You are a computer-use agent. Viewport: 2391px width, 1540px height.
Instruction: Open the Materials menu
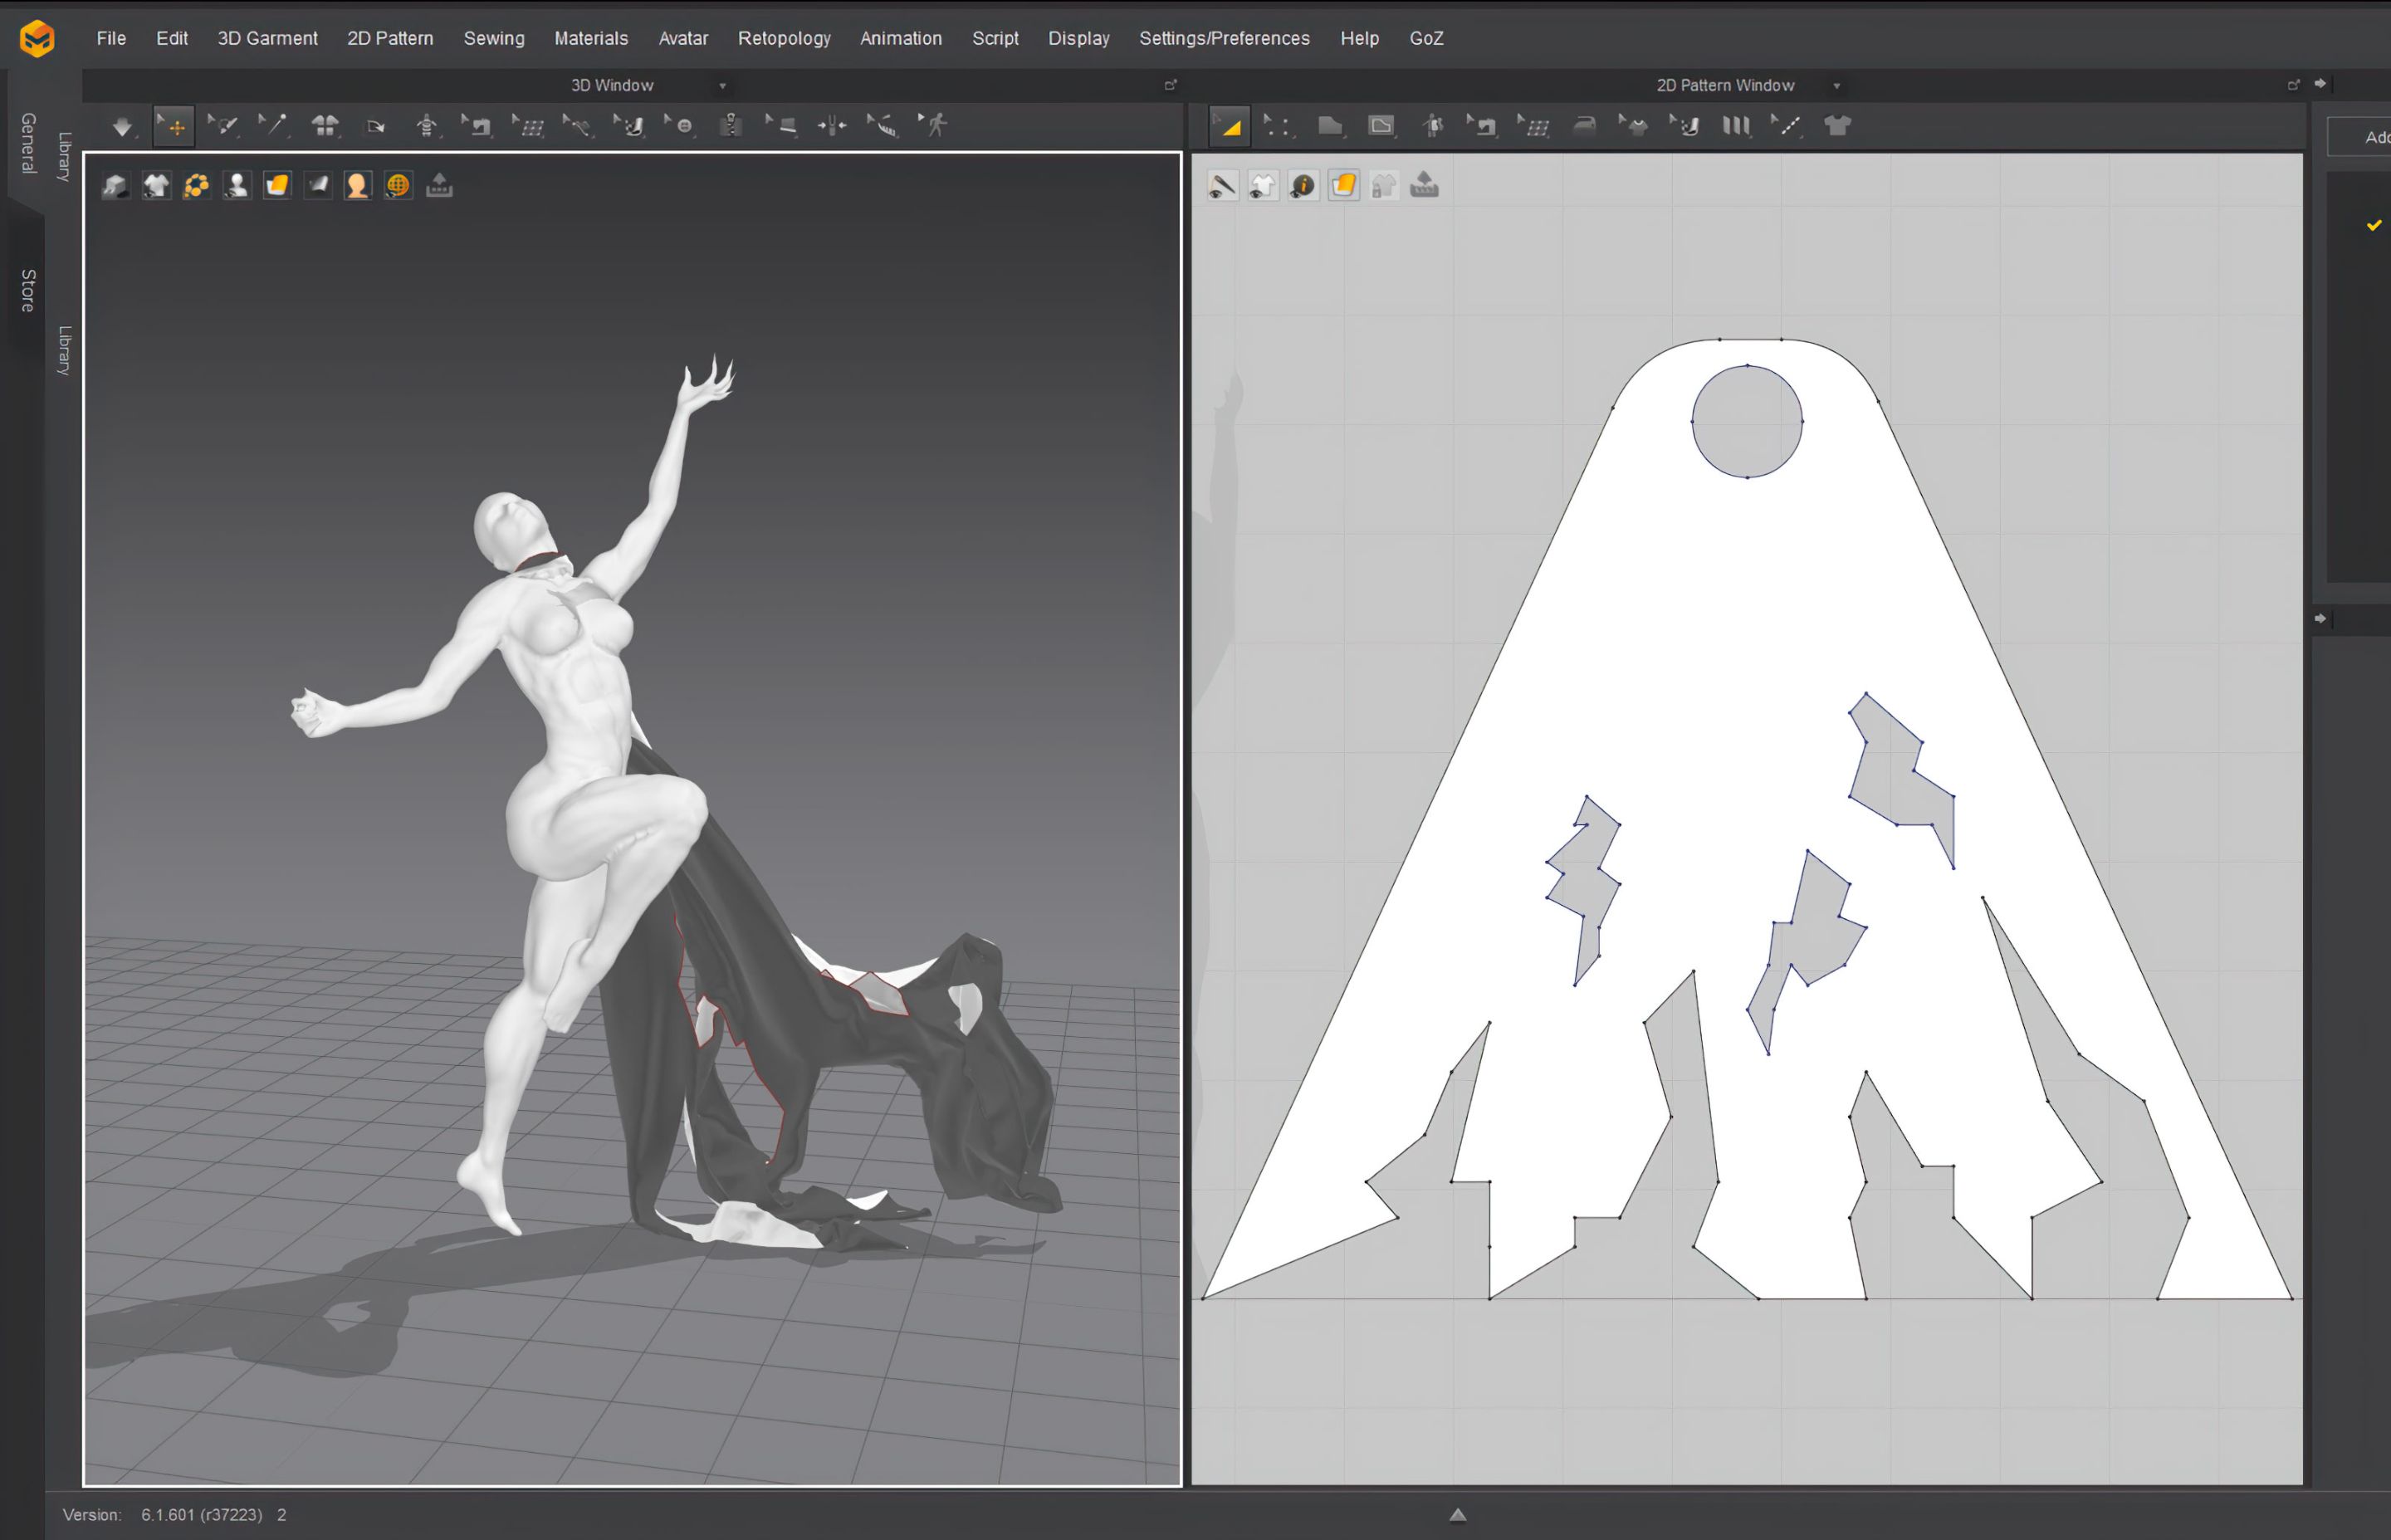591,38
